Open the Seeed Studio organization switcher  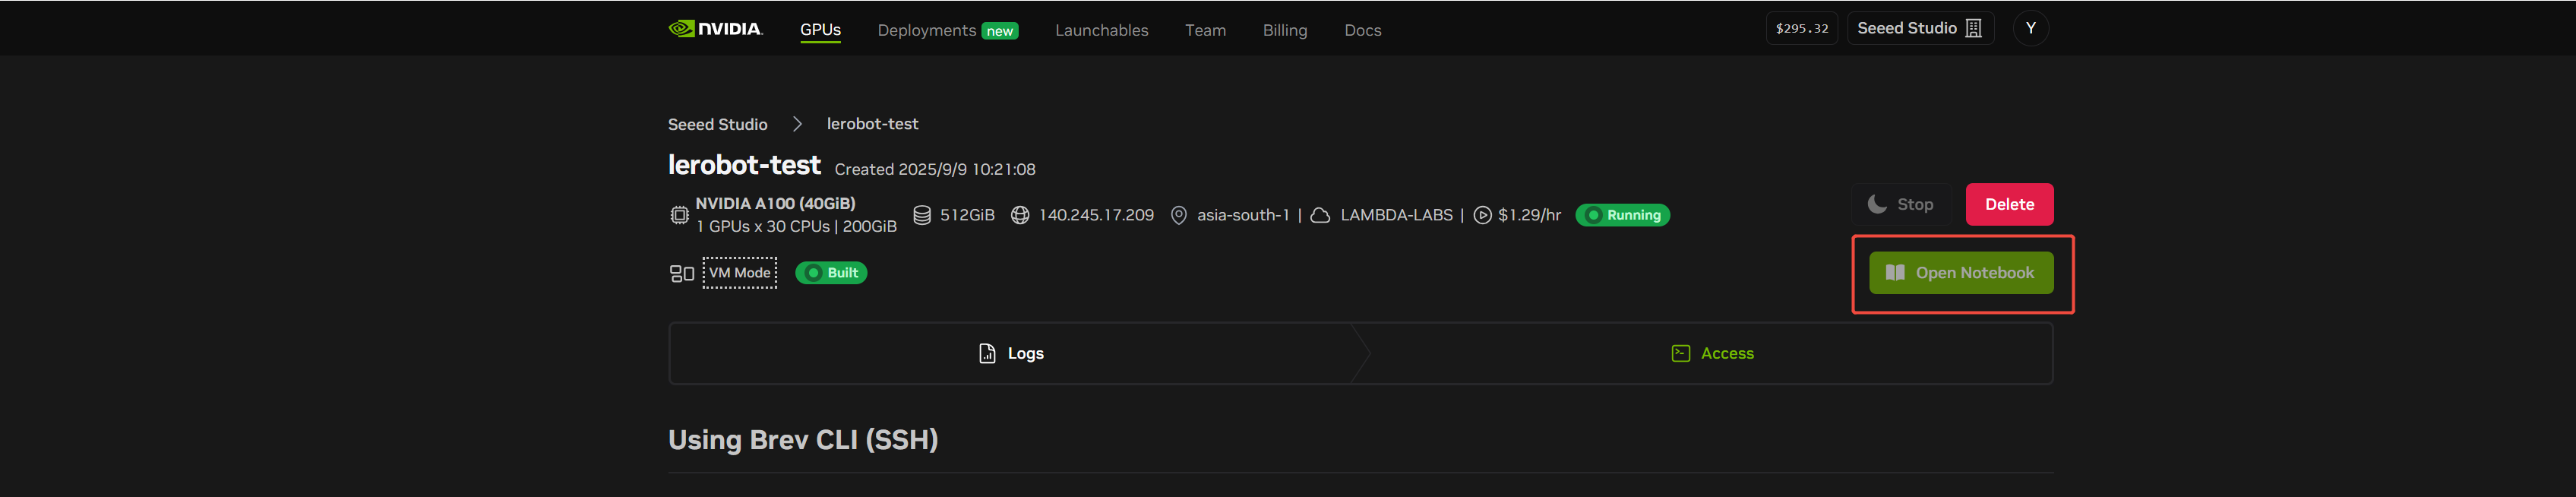pyautogui.click(x=1920, y=28)
